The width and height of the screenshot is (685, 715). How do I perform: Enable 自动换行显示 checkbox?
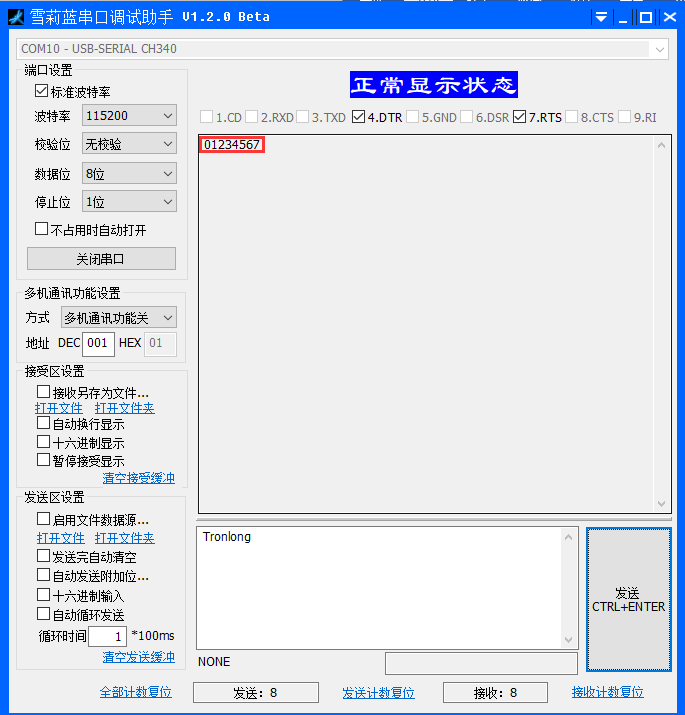coord(43,423)
